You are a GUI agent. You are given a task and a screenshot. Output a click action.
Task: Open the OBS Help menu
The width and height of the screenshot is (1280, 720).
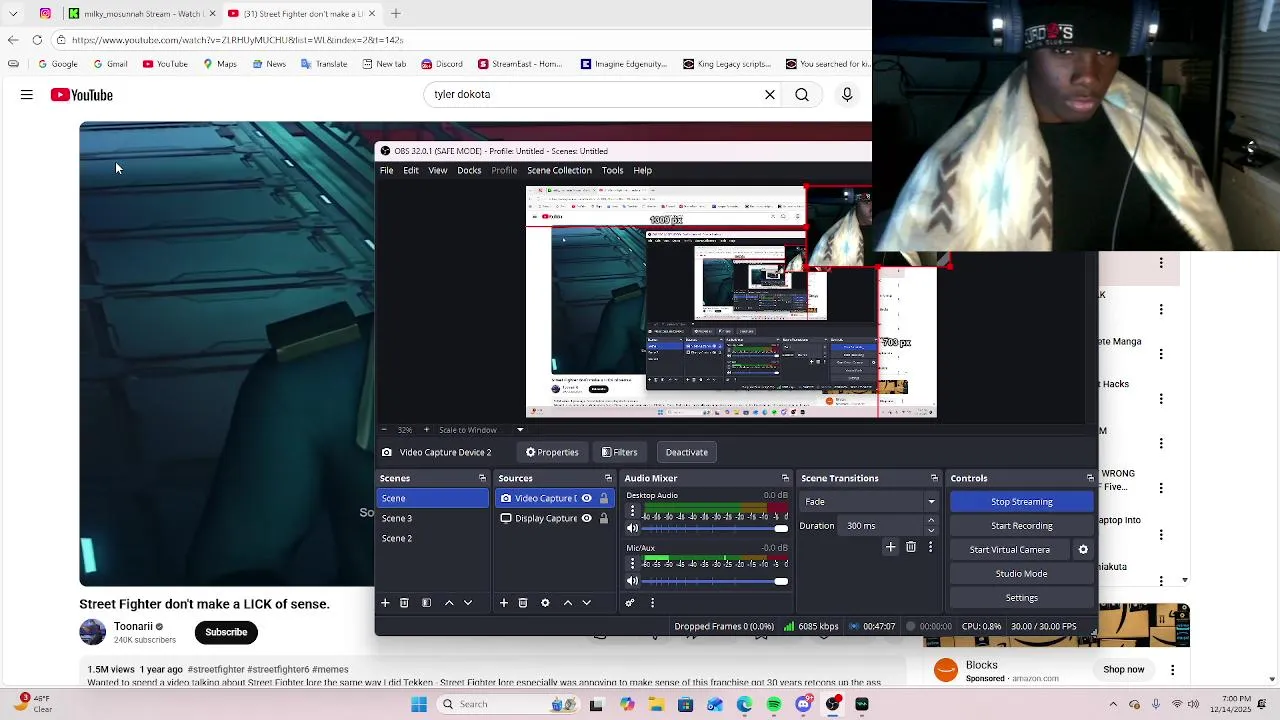point(643,171)
